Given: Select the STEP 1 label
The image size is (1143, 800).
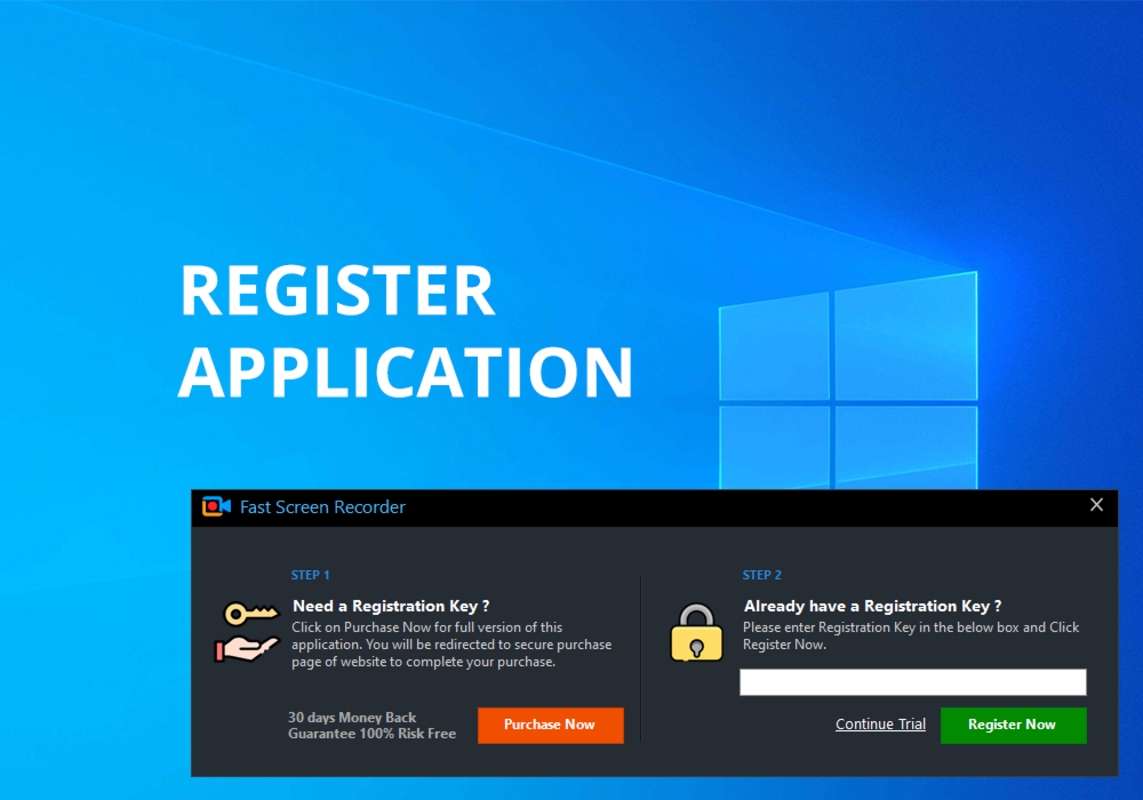Looking at the screenshot, I should point(310,575).
